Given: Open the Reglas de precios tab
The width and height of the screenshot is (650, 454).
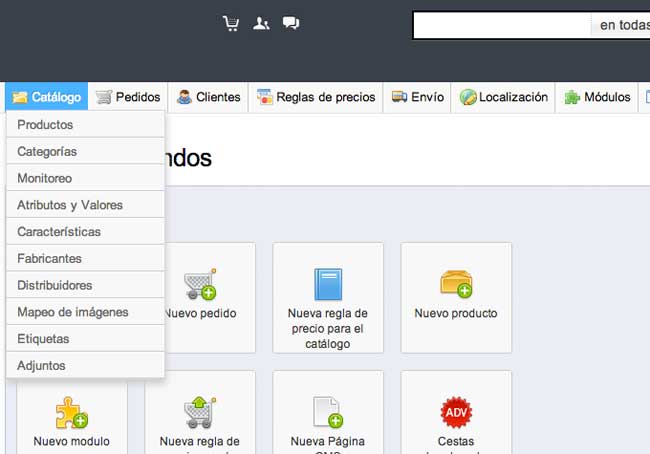Looking at the screenshot, I should [316, 97].
